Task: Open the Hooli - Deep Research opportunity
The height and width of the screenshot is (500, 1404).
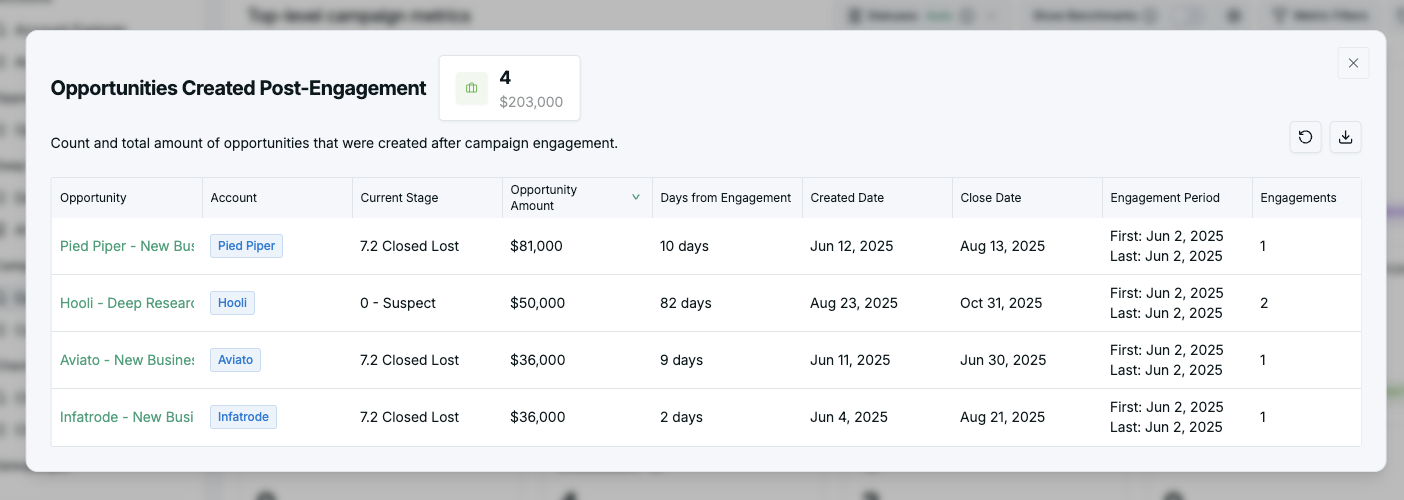Action: click(127, 303)
